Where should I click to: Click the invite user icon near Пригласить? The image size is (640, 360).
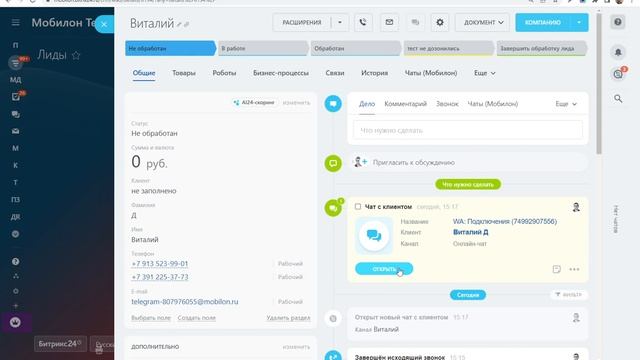point(360,162)
